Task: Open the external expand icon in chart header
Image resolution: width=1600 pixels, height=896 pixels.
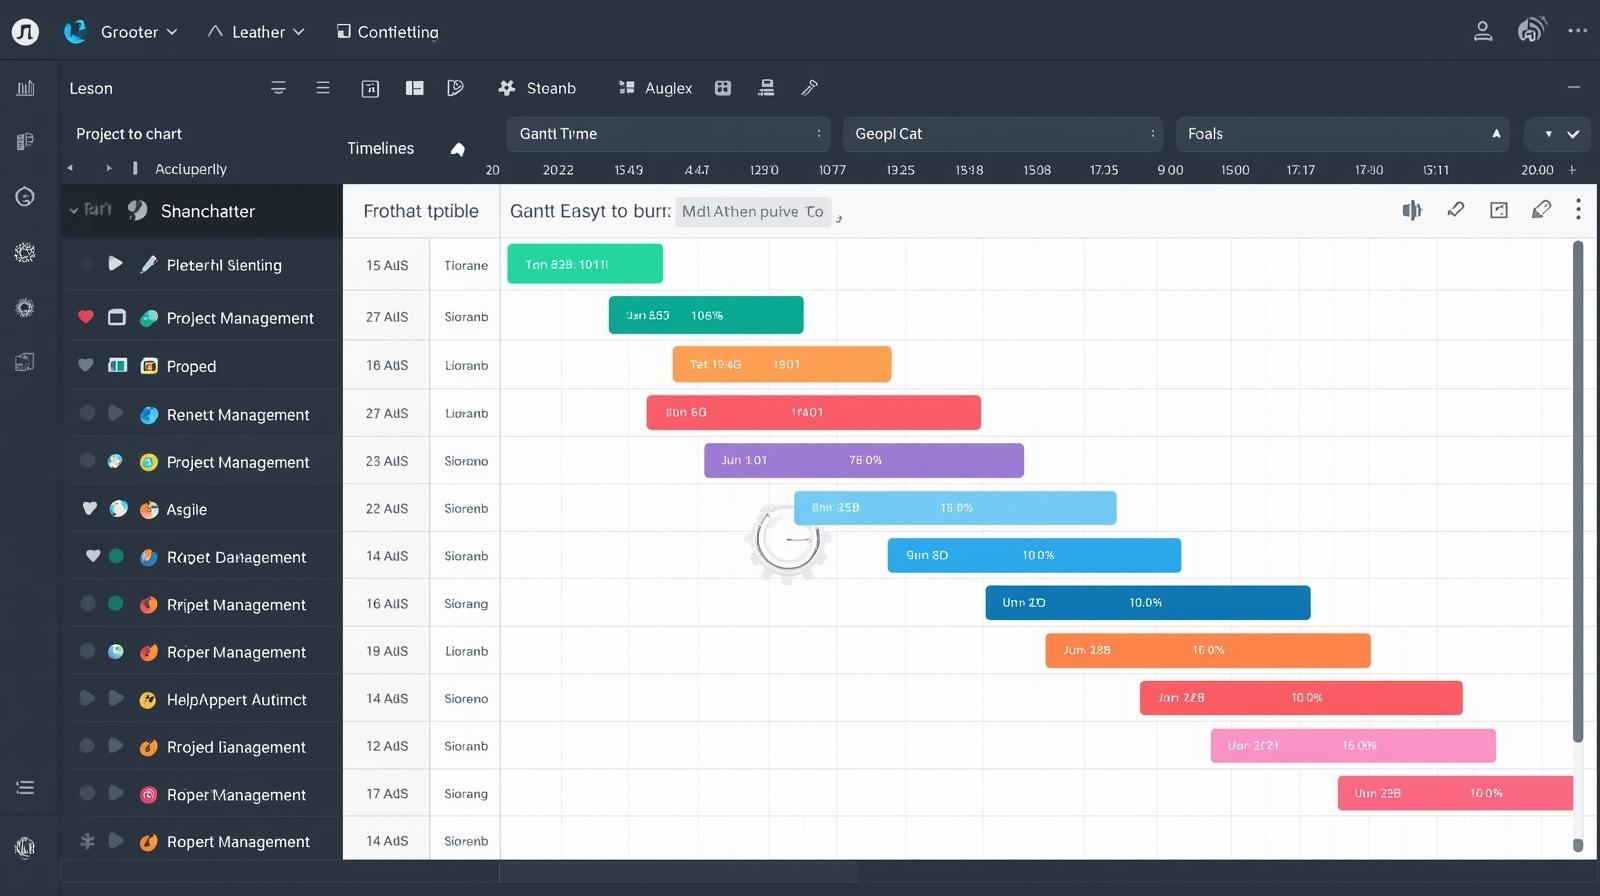Action: 1499,210
